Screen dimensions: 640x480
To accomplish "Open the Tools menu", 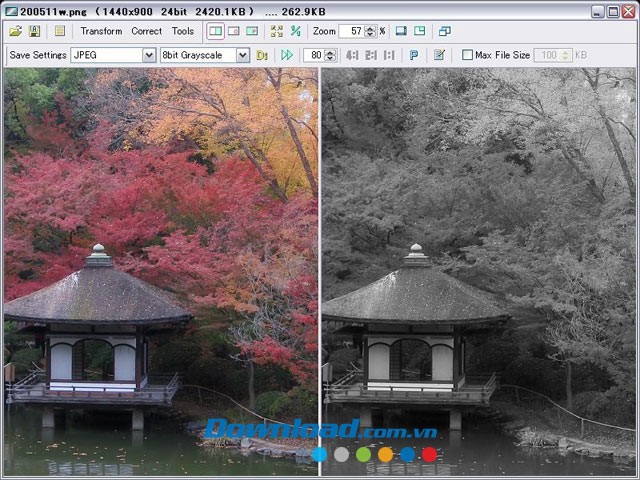I will point(183,31).
